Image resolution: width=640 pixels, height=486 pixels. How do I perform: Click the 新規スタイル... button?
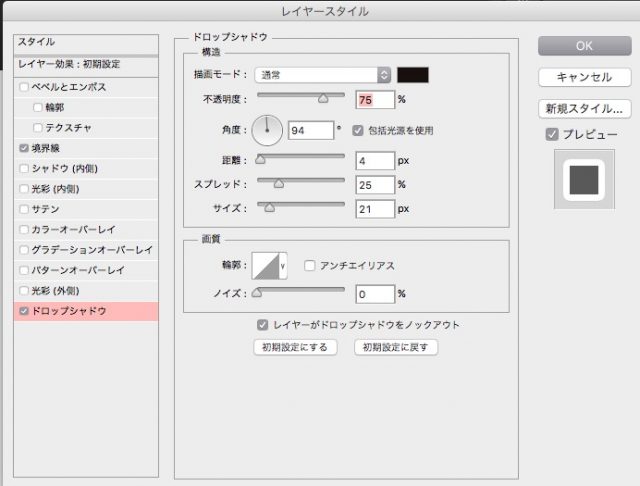click(x=582, y=108)
